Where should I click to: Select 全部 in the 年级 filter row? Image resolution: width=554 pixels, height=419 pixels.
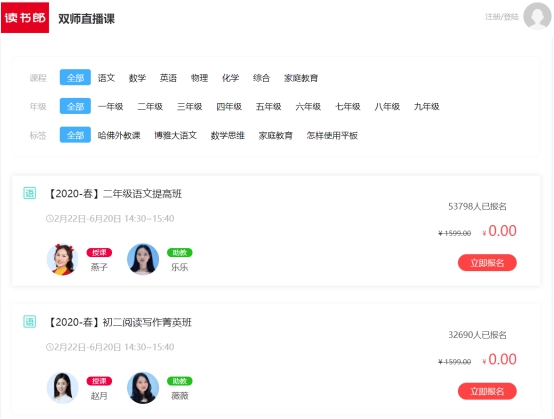coord(75,106)
